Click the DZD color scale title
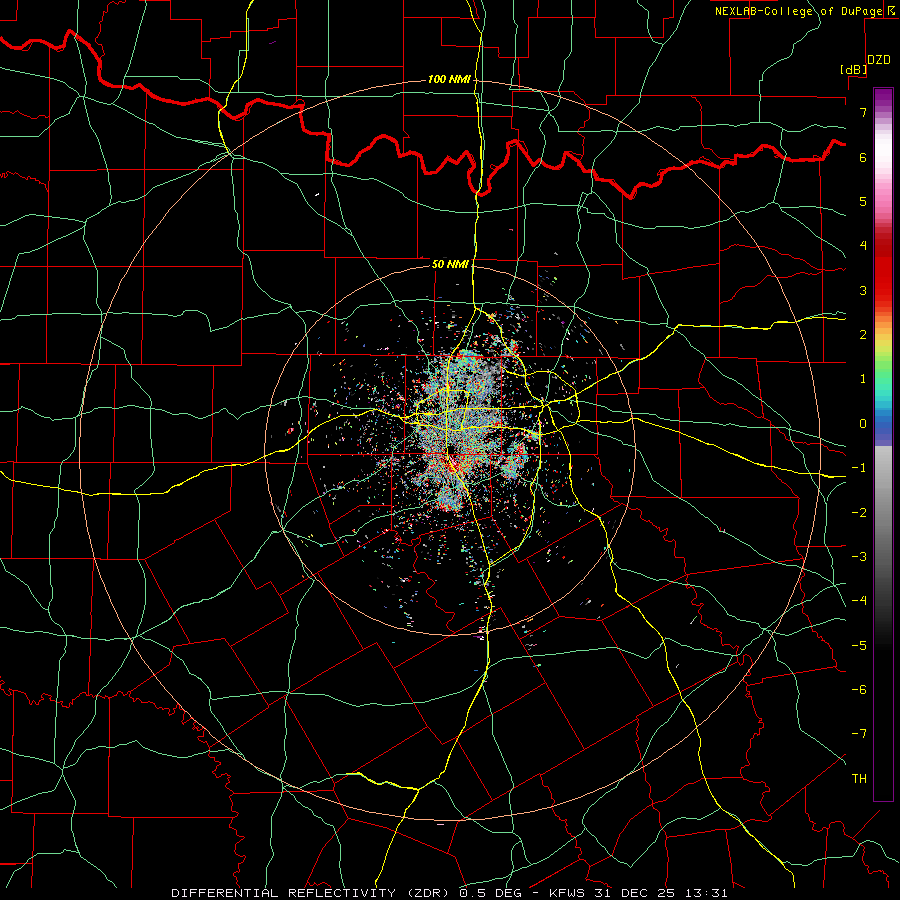 879,60
